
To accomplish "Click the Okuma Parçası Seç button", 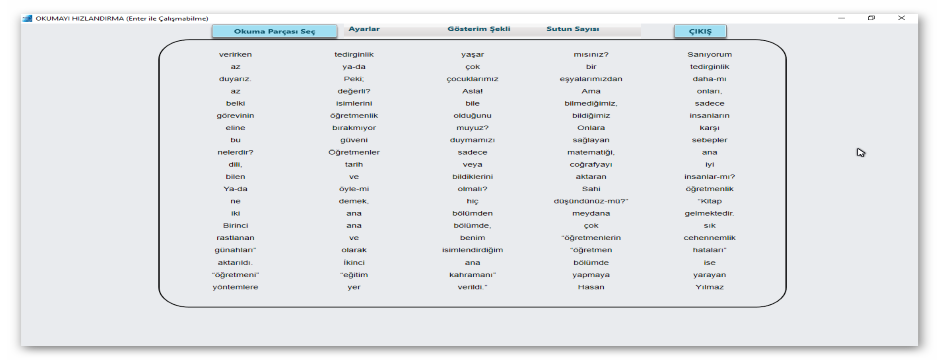I will [x=274, y=31].
